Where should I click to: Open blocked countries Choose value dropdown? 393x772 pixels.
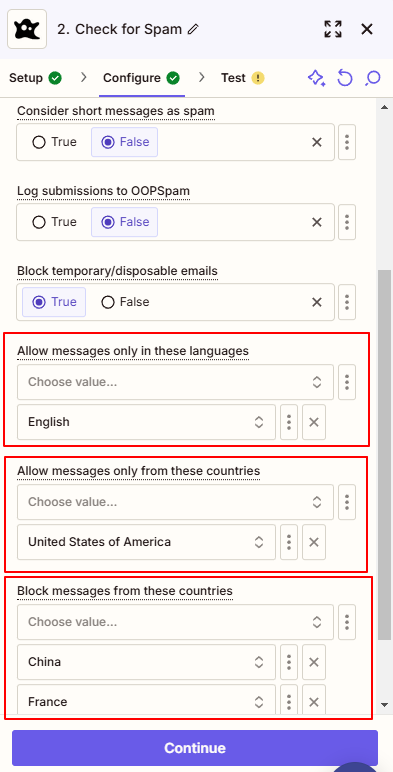(175, 622)
